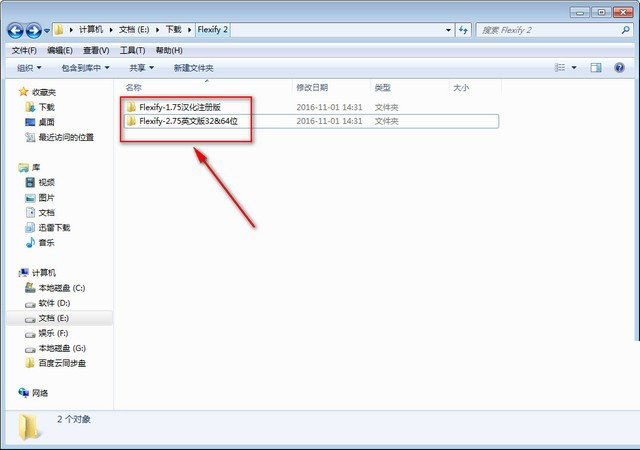Viewport: 640px width, 450px height.
Task: Open the 编辑(E) menu
Action: (60, 51)
